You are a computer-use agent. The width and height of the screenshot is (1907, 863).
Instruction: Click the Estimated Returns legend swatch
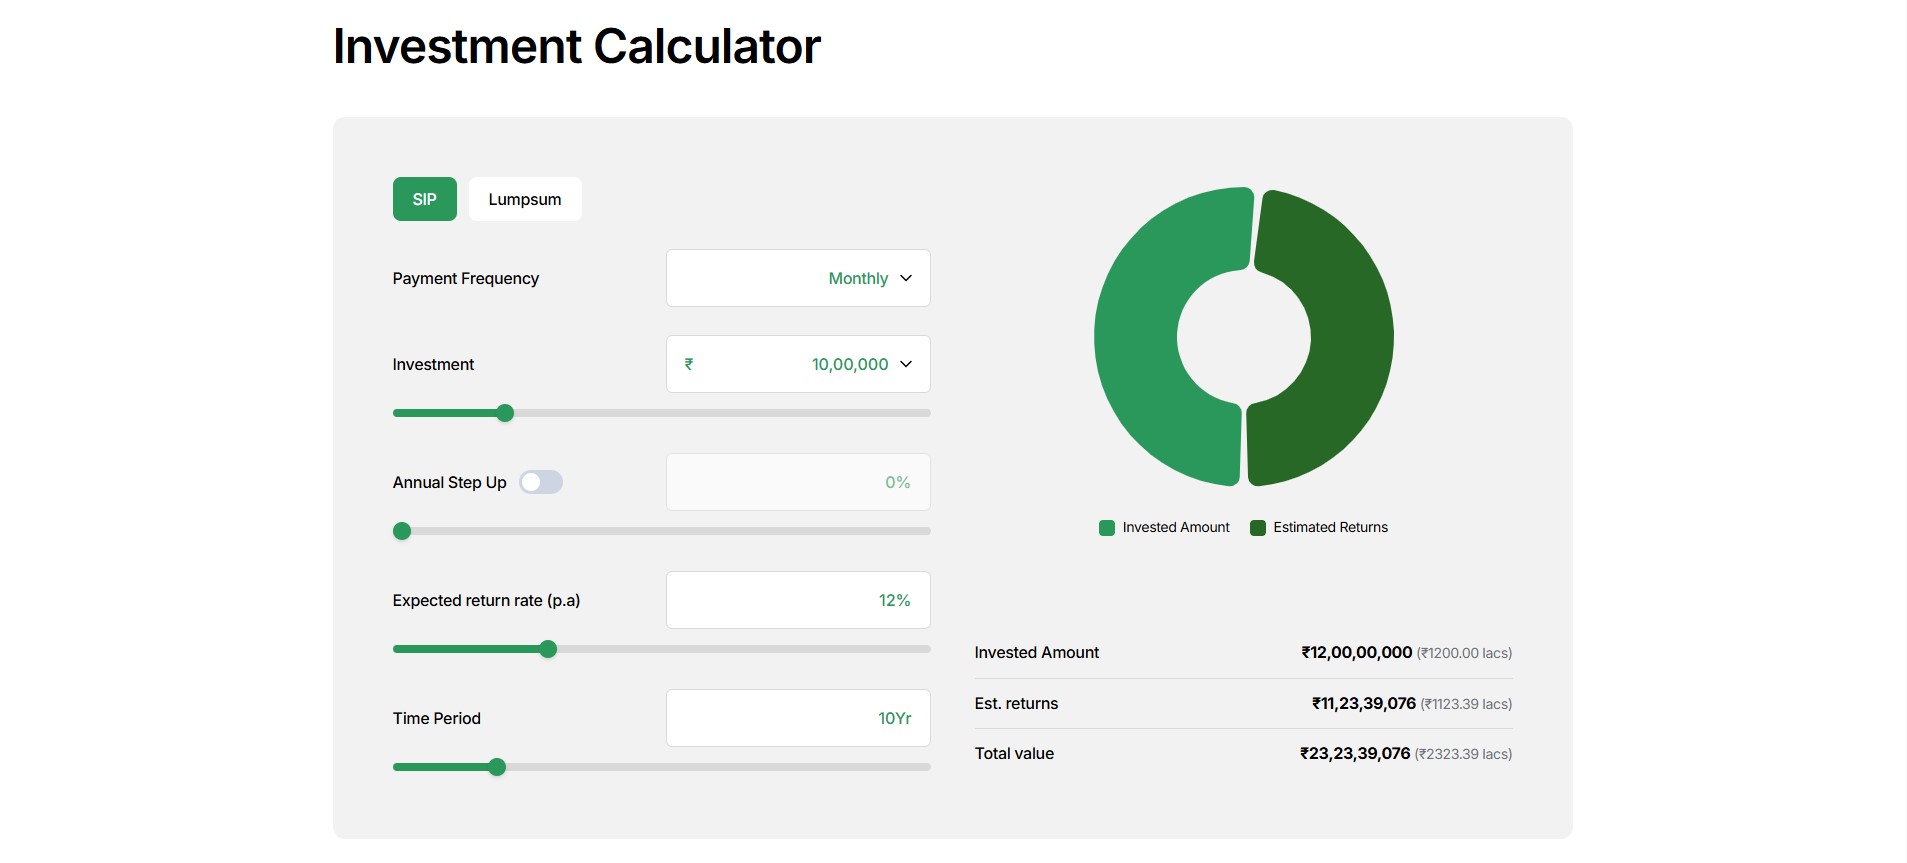point(1258,528)
